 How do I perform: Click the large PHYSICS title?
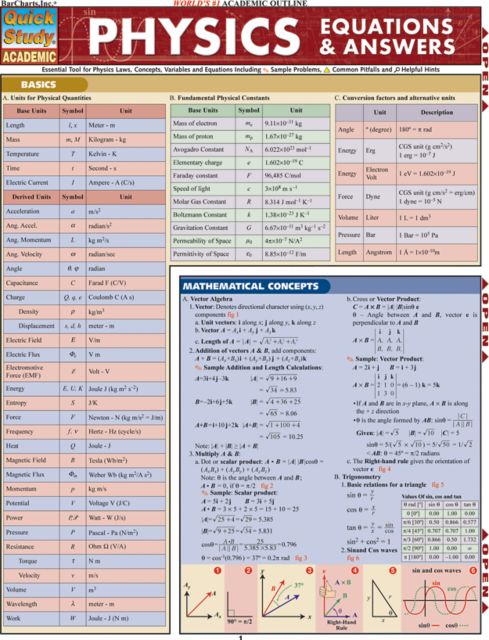coord(194,35)
